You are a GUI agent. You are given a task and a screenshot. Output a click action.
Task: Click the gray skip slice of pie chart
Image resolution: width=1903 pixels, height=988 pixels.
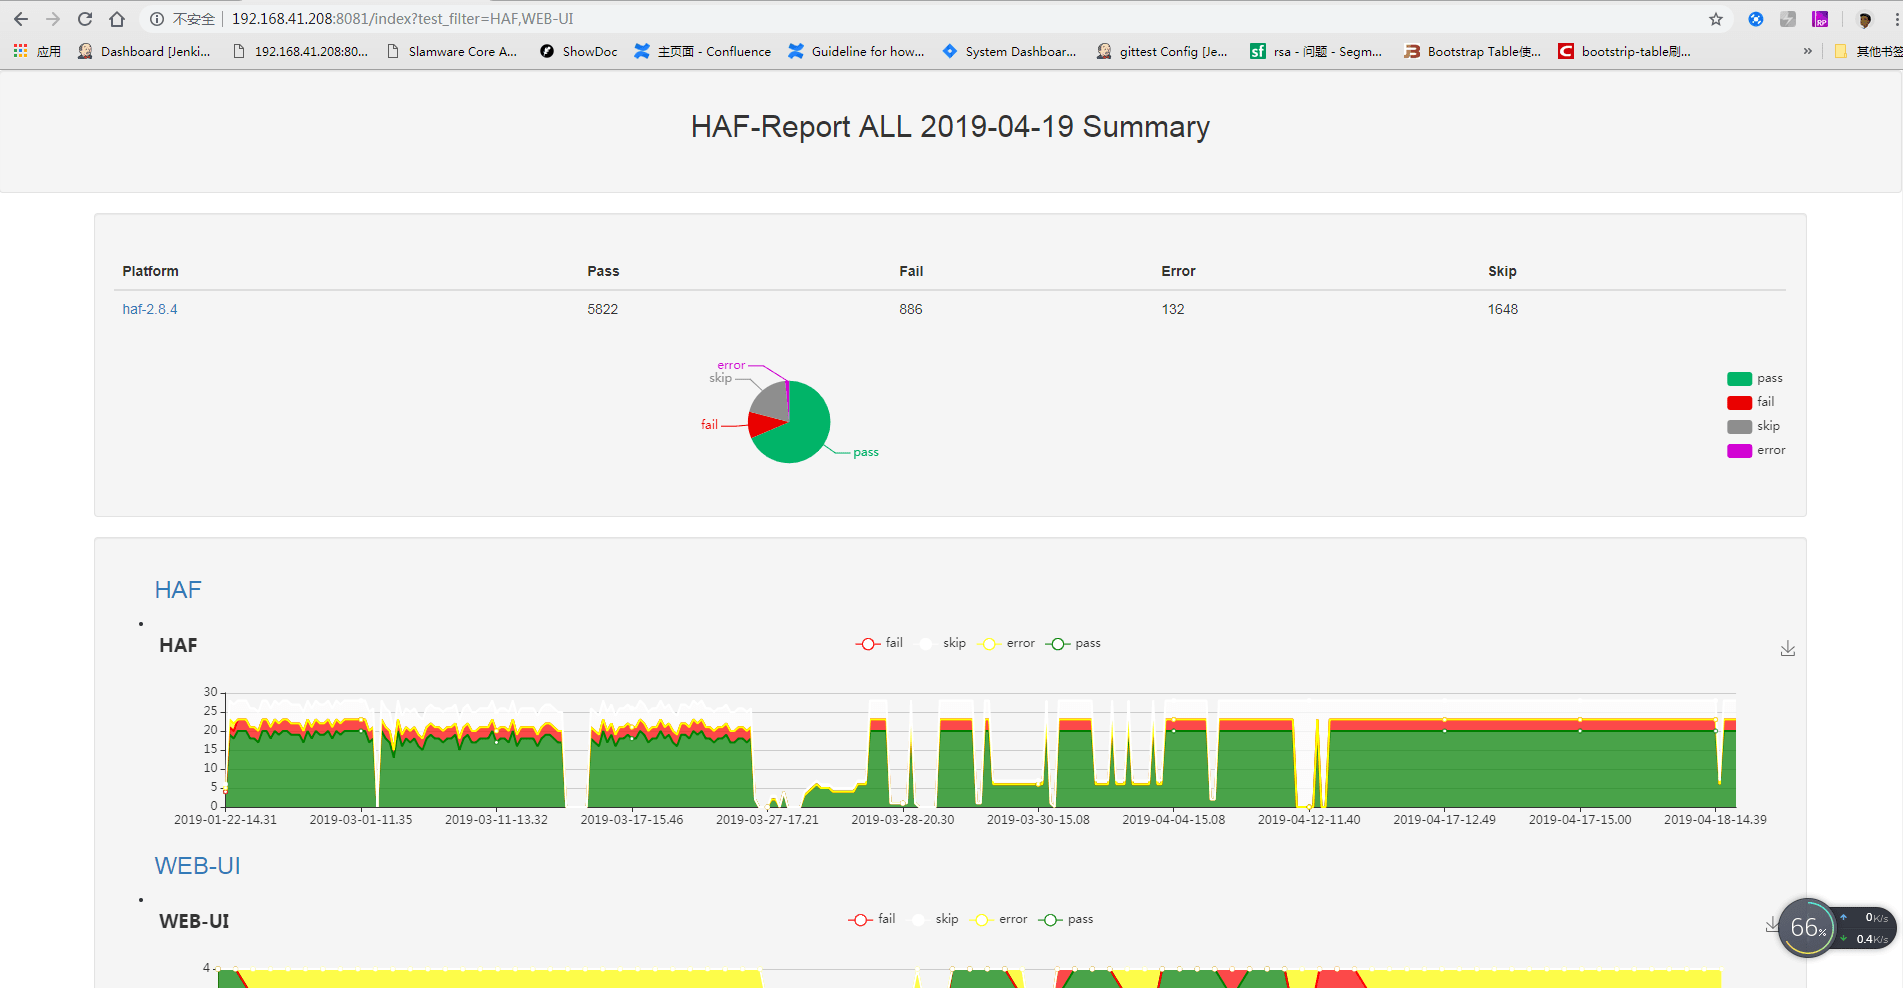pos(772,400)
